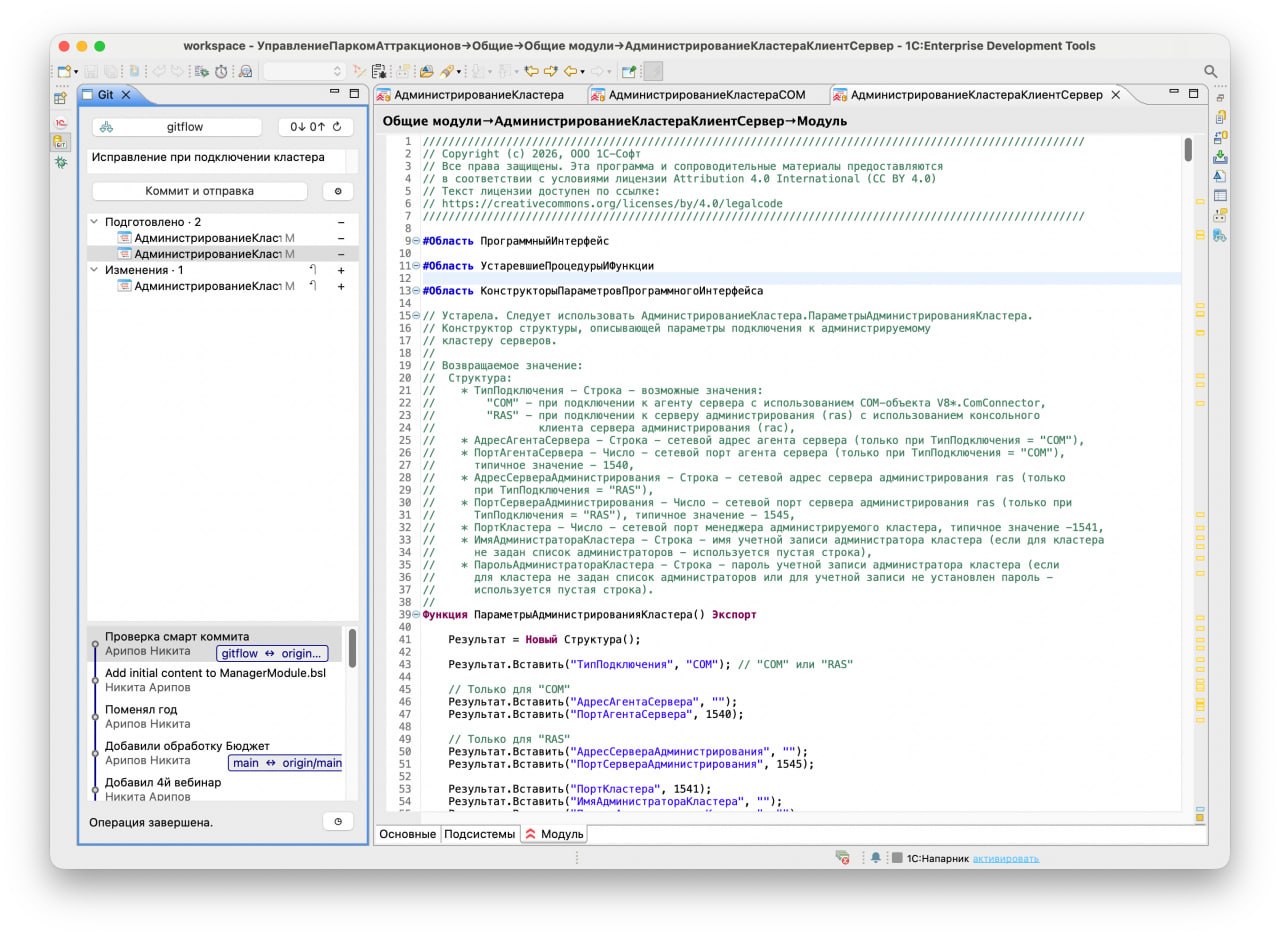Click the активировать link in status bar

(1006, 858)
